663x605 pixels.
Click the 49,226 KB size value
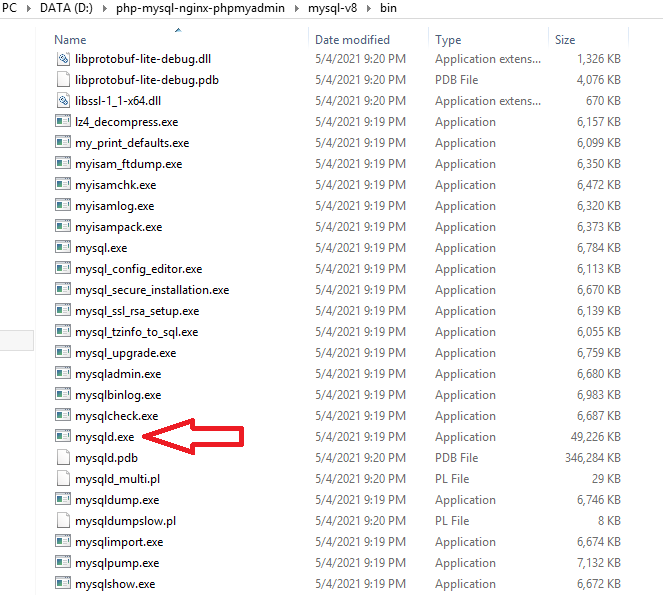[x=595, y=437]
